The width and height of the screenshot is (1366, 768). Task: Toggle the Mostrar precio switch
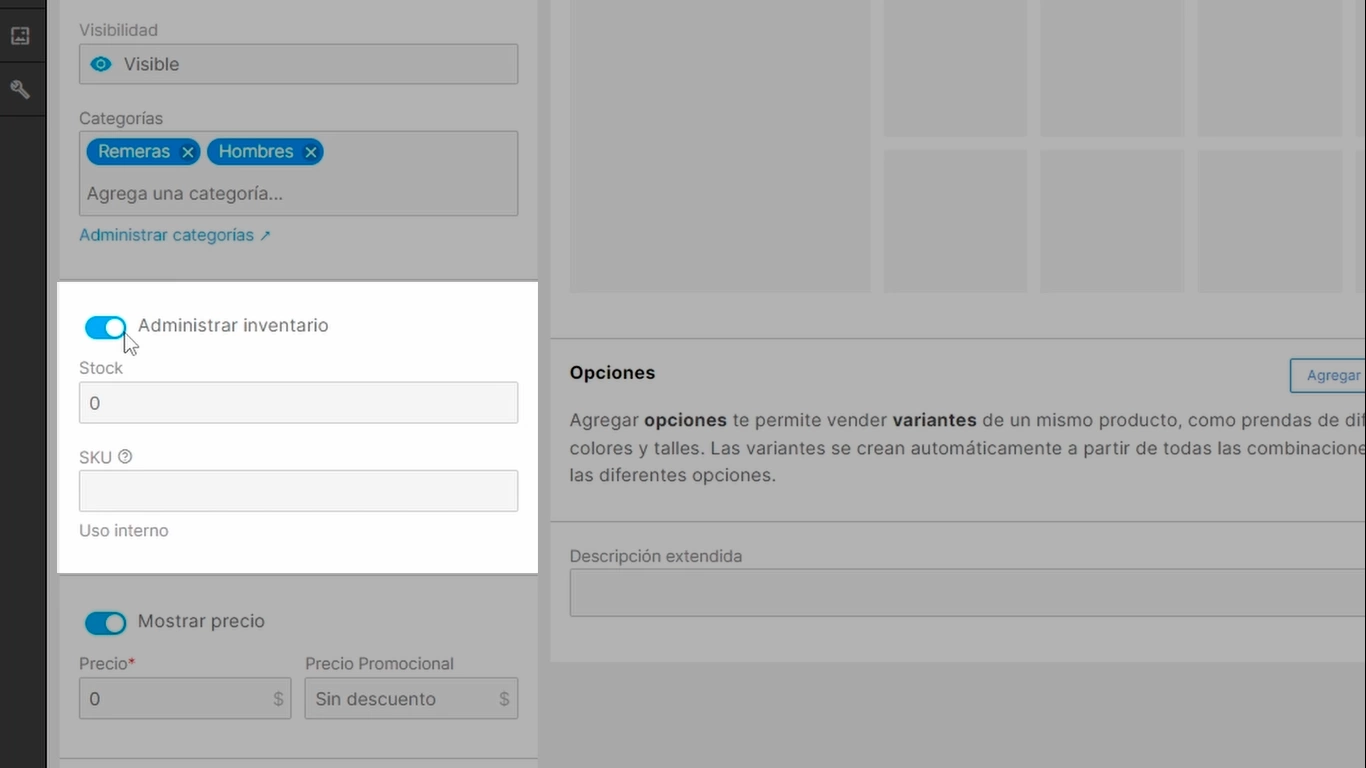[x=106, y=623]
